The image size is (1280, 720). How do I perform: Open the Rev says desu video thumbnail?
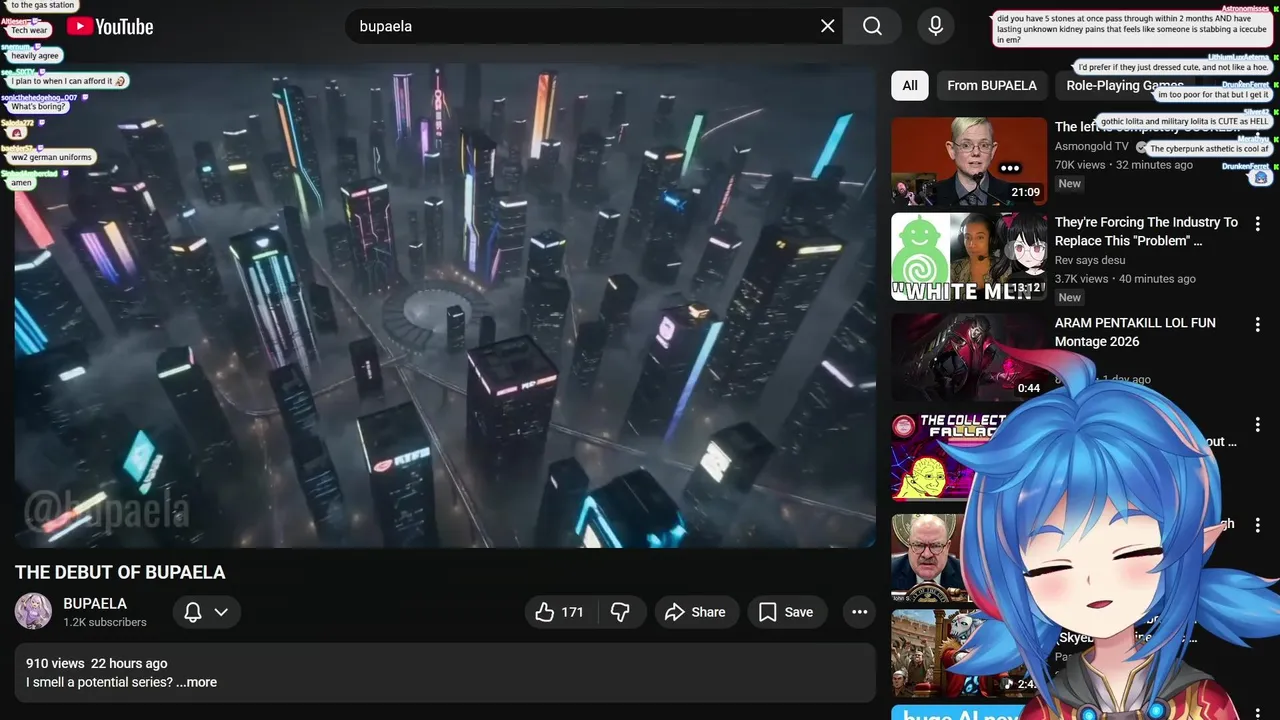click(x=969, y=257)
